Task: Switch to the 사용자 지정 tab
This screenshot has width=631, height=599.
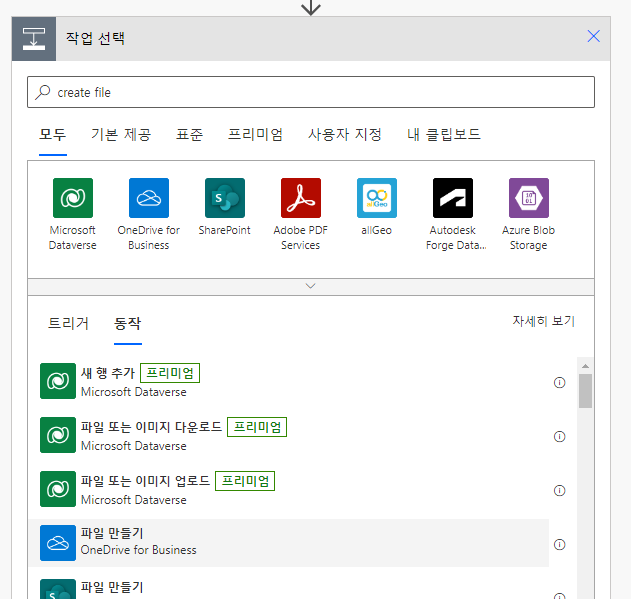Action: coord(345,134)
